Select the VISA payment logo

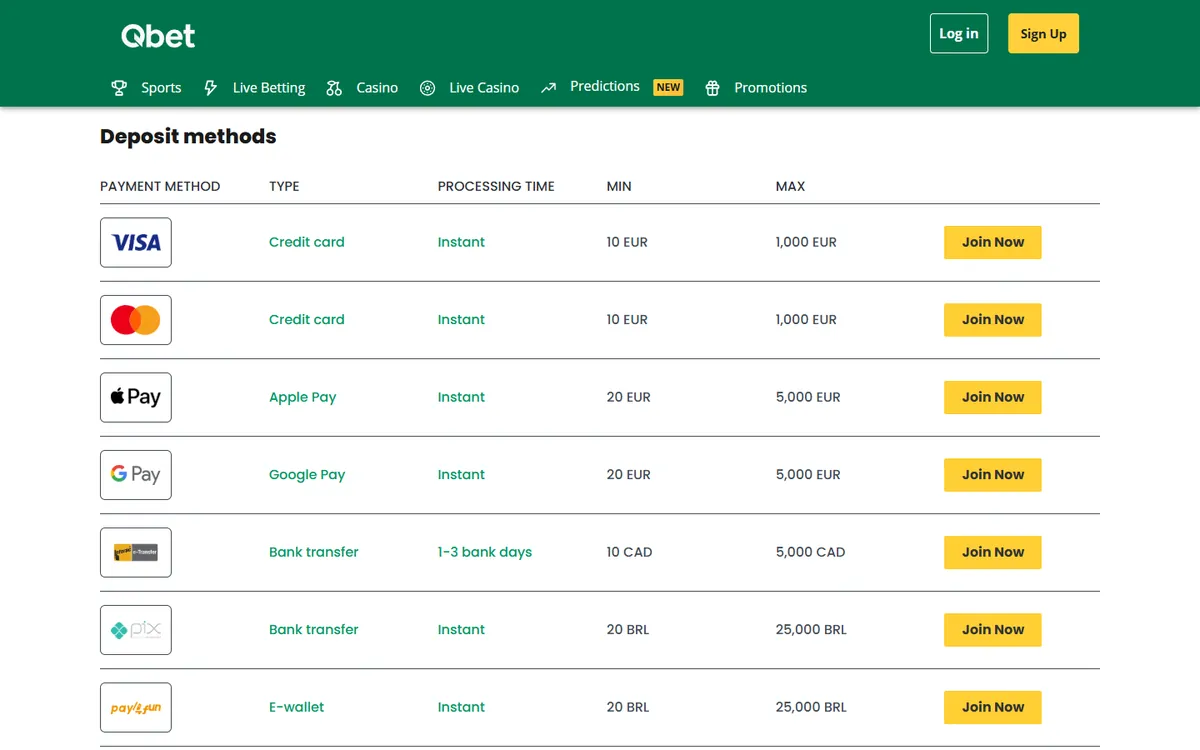tap(136, 242)
